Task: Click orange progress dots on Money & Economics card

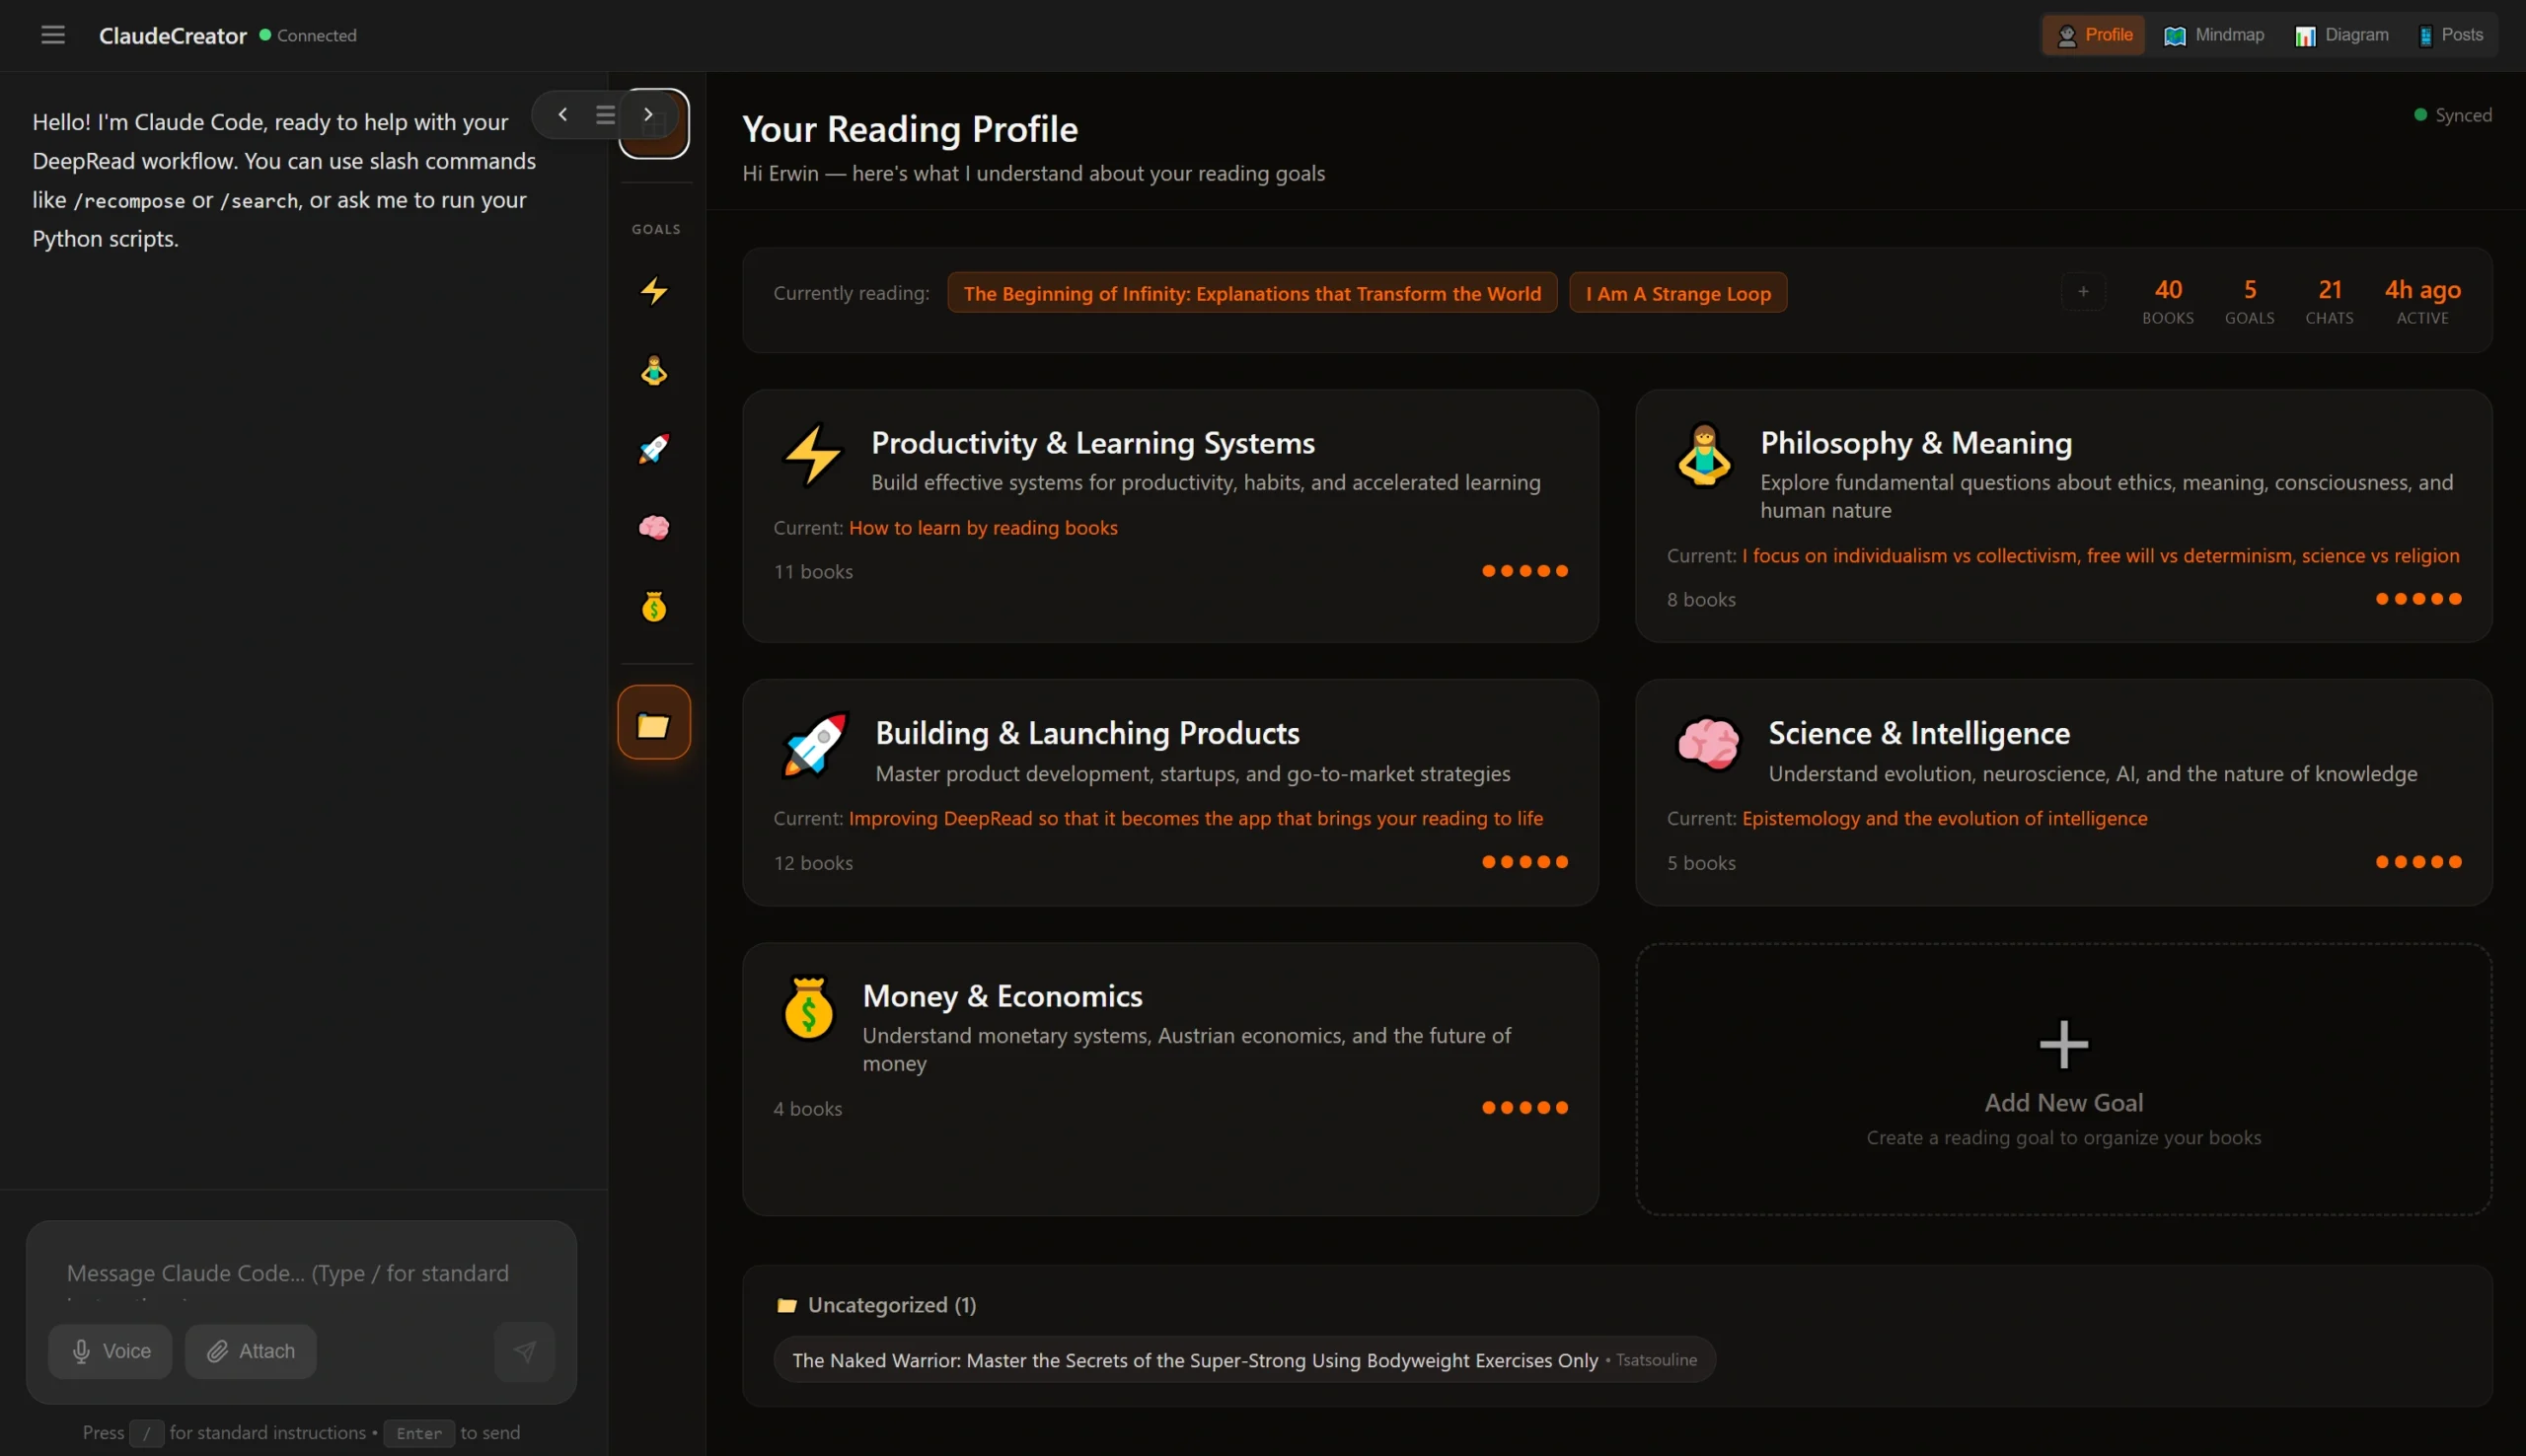Action: click(1524, 1108)
